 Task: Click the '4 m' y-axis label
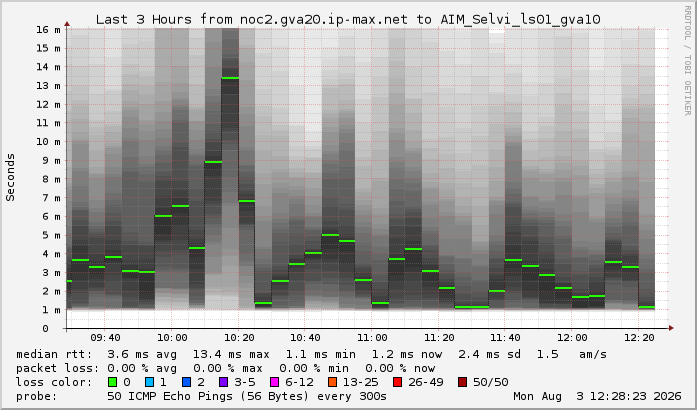pos(52,254)
